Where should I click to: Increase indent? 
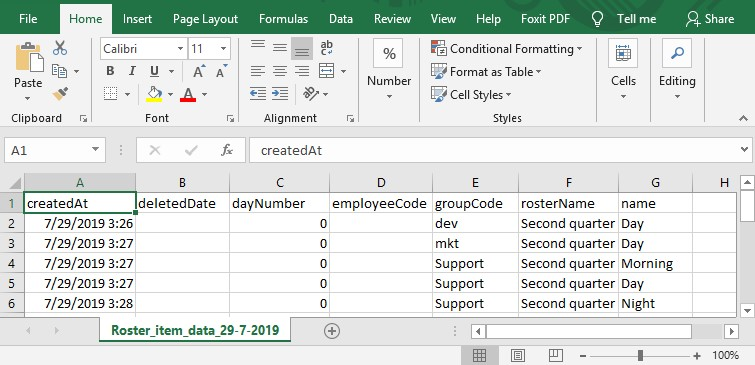click(x=280, y=93)
